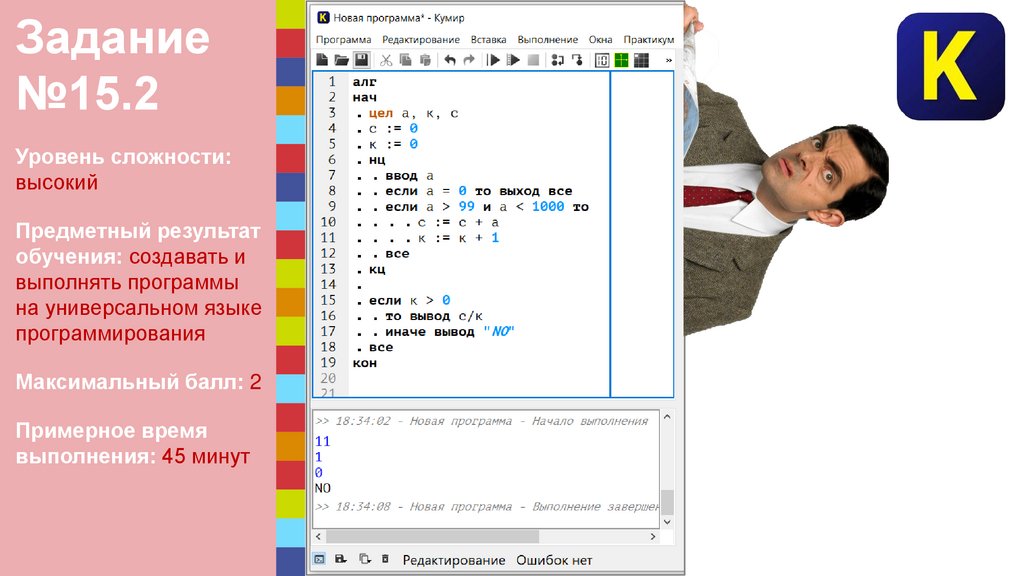This screenshot has height=576, width=1024.
Task: Open an existing program file
Action: [341, 60]
